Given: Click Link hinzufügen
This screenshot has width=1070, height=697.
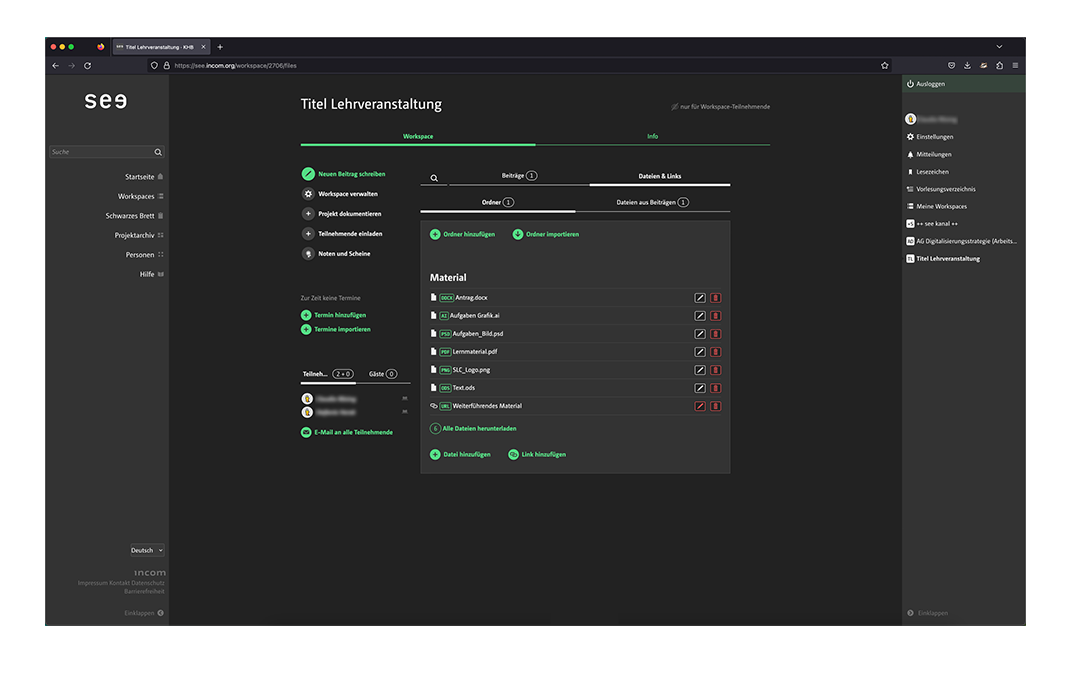Looking at the screenshot, I should click(x=537, y=455).
